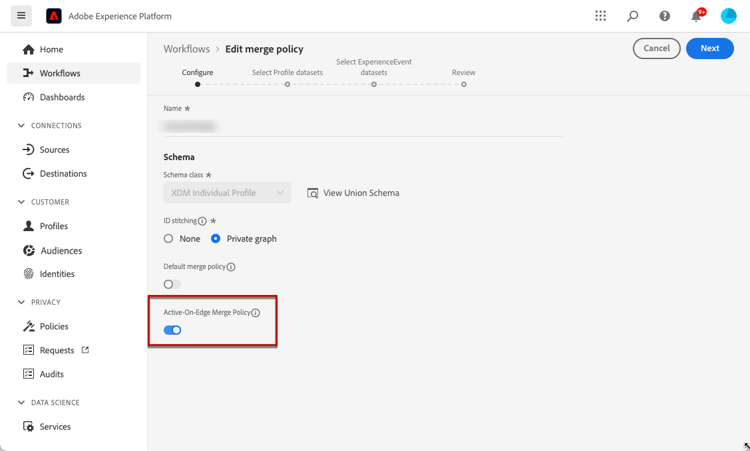Click the Active-On-Edge Merge Policy info icon
This screenshot has width=750, height=451.
tap(256, 313)
